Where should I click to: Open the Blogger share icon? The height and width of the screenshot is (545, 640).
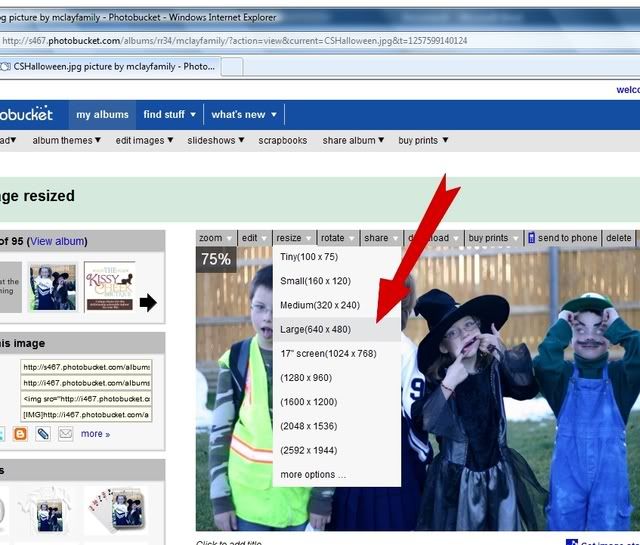pos(20,434)
